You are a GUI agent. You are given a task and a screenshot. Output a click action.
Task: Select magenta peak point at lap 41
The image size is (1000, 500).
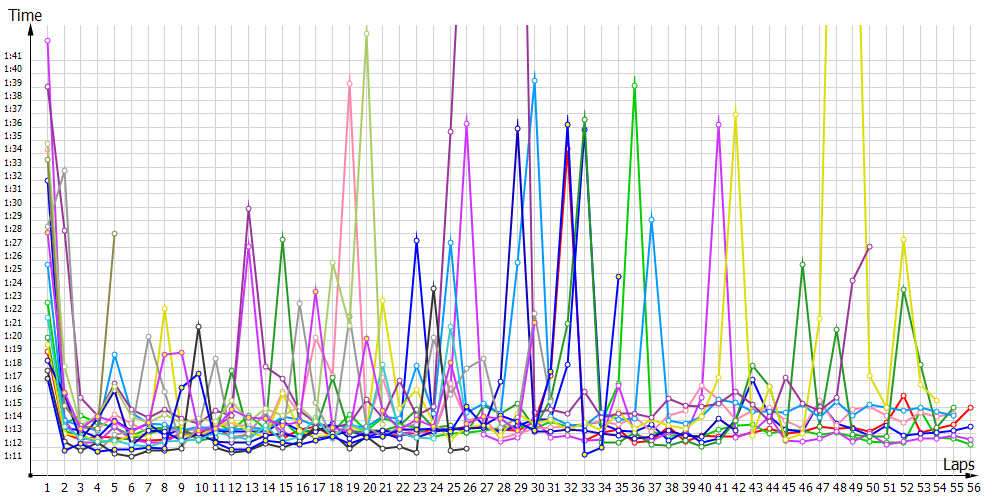pyautogui.click(x=719, y=123)
